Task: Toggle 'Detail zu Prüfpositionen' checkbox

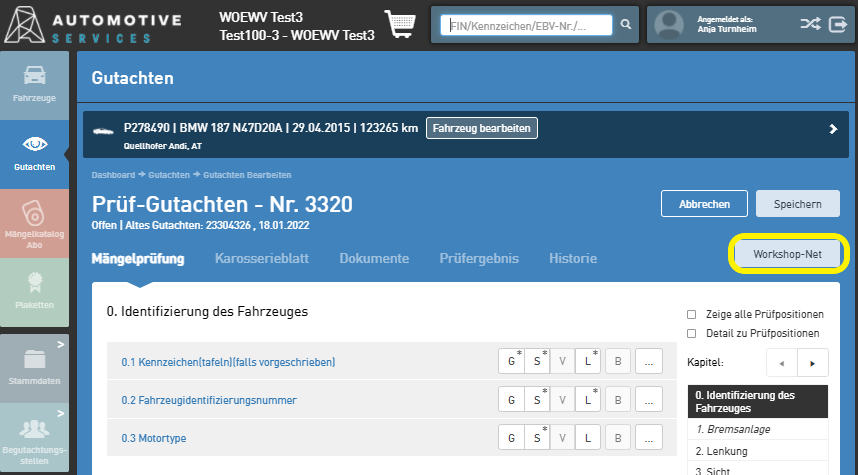Action: [x=692, y=333]
